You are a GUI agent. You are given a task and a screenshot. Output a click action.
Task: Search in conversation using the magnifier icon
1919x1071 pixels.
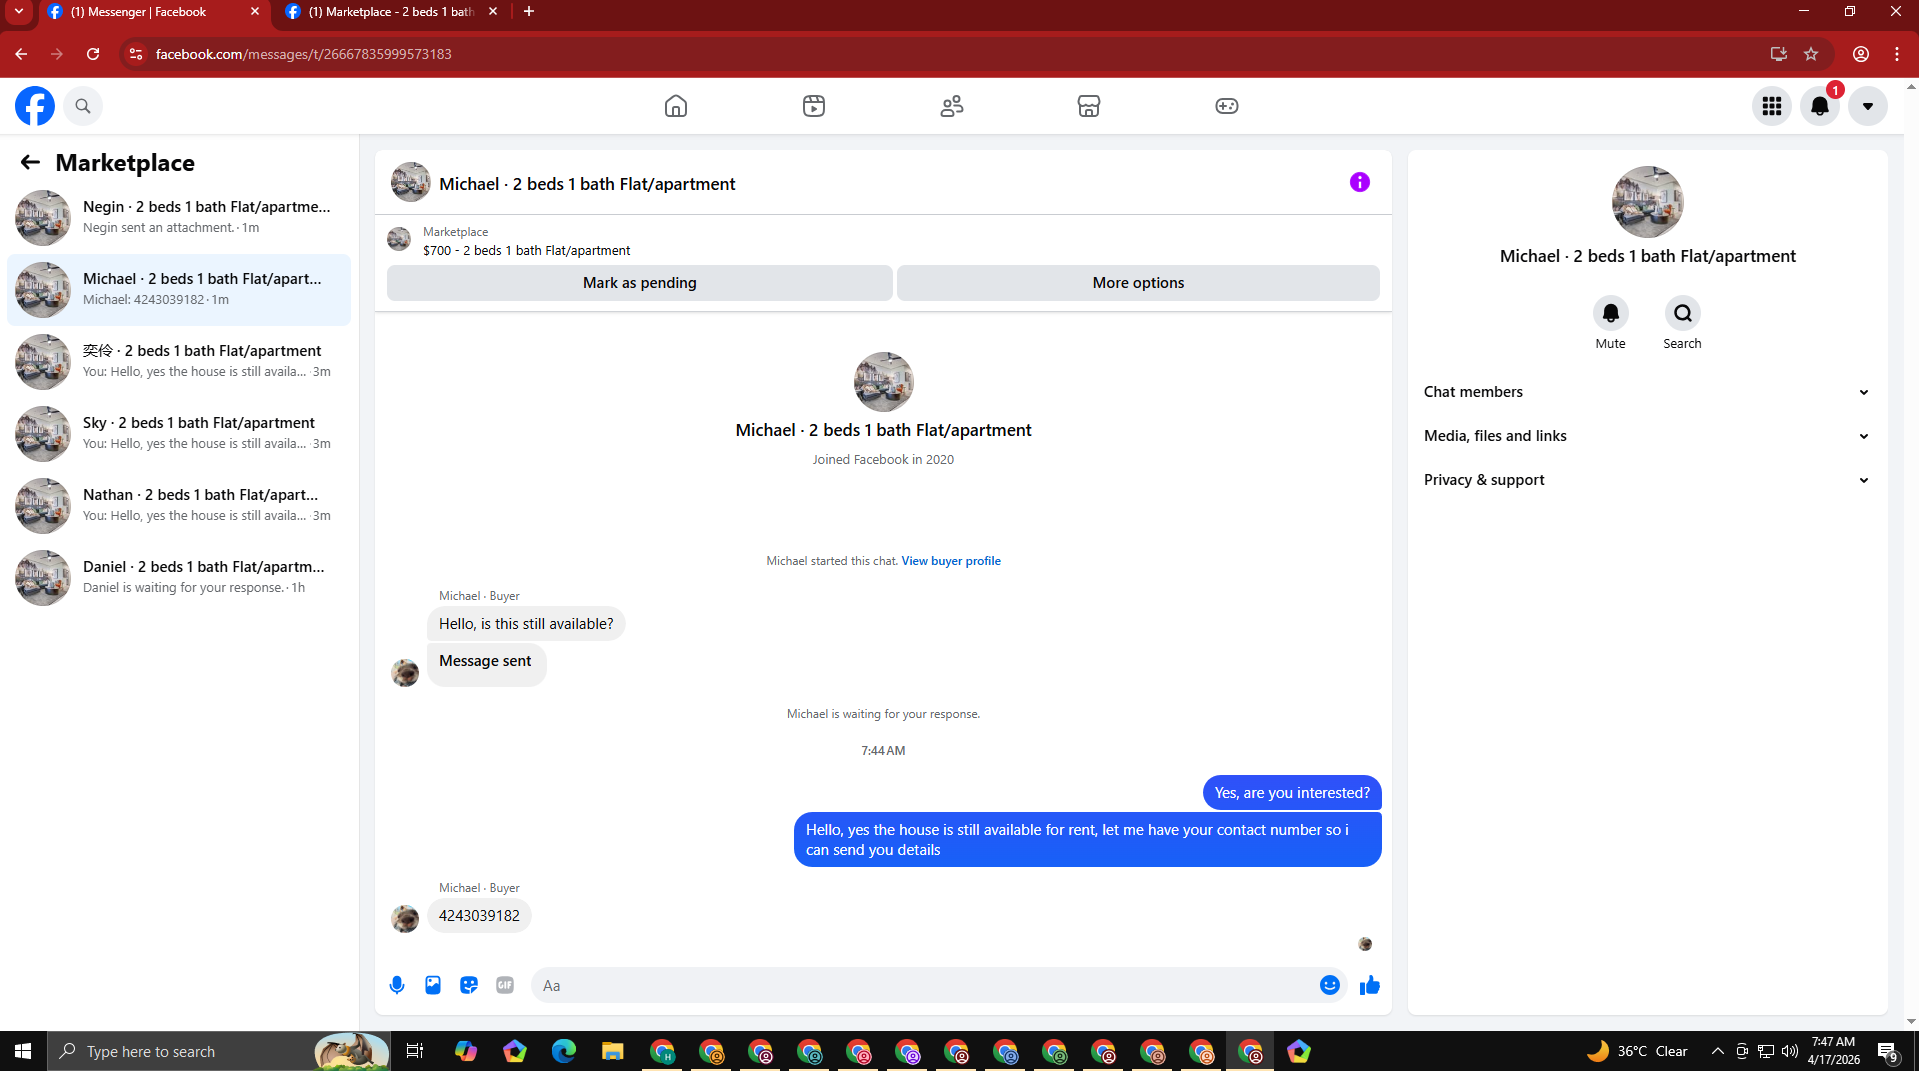[1683, 313]
